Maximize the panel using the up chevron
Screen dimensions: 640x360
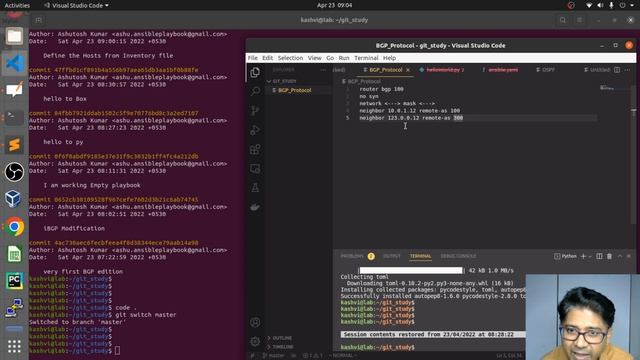pyautogui.click(x=620, y=256)
